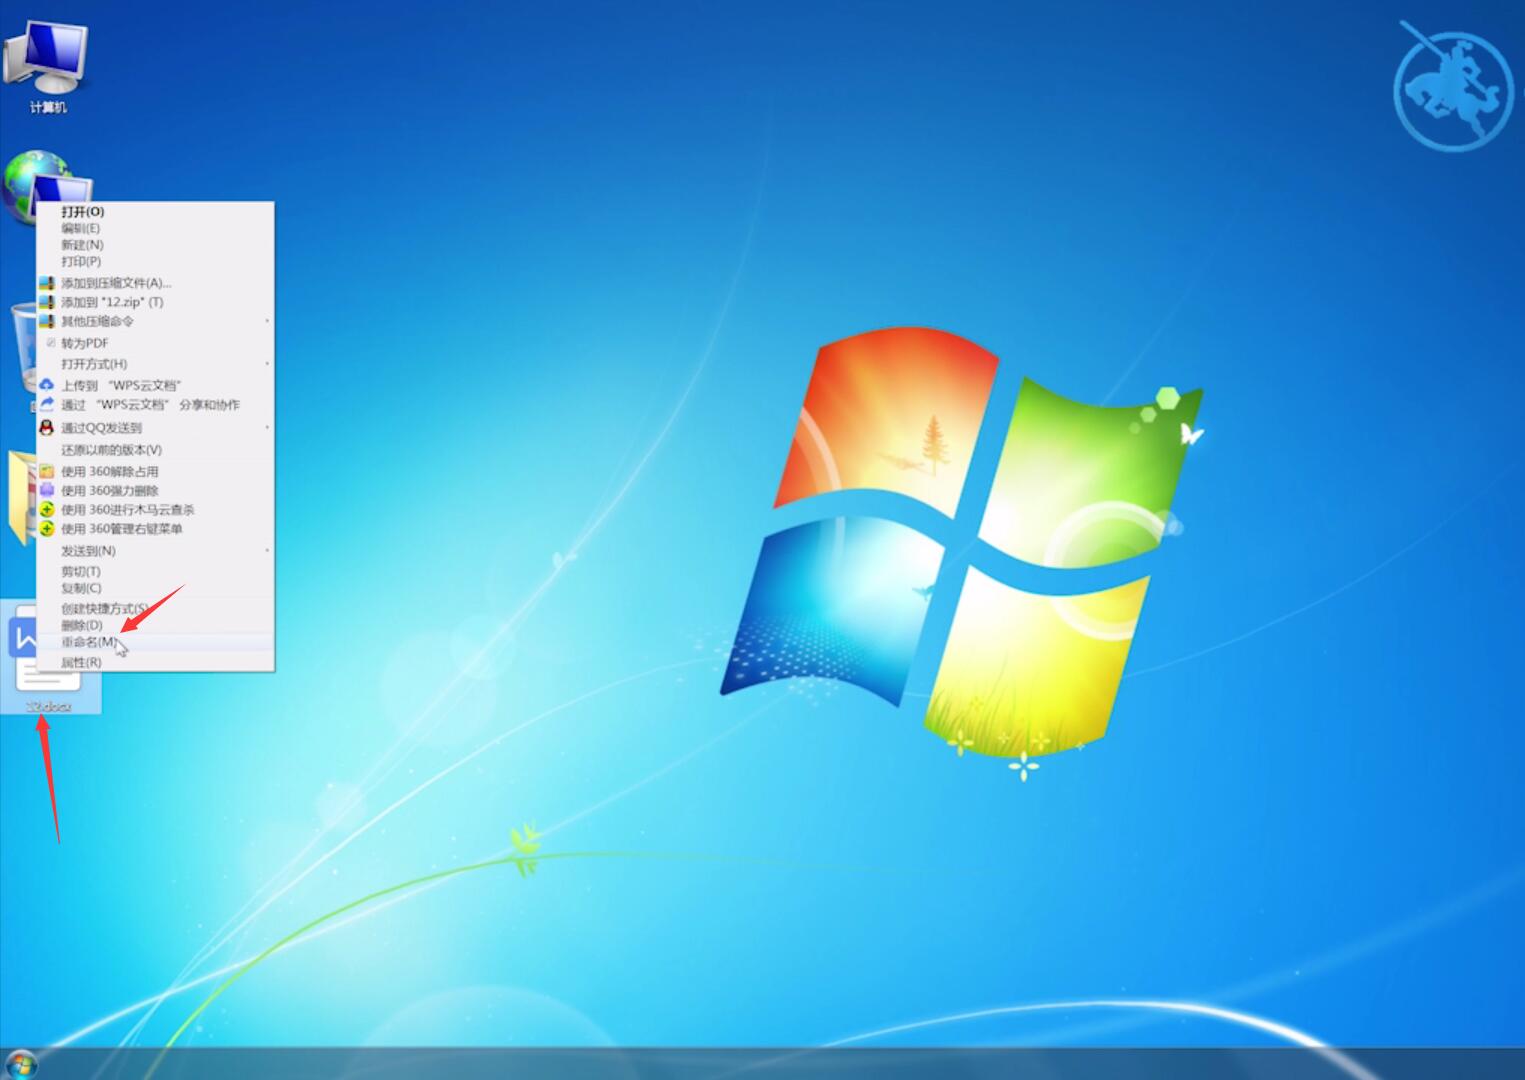
Task: Choose 打开(O) in the context menu
Action: [x=155, y=212]
